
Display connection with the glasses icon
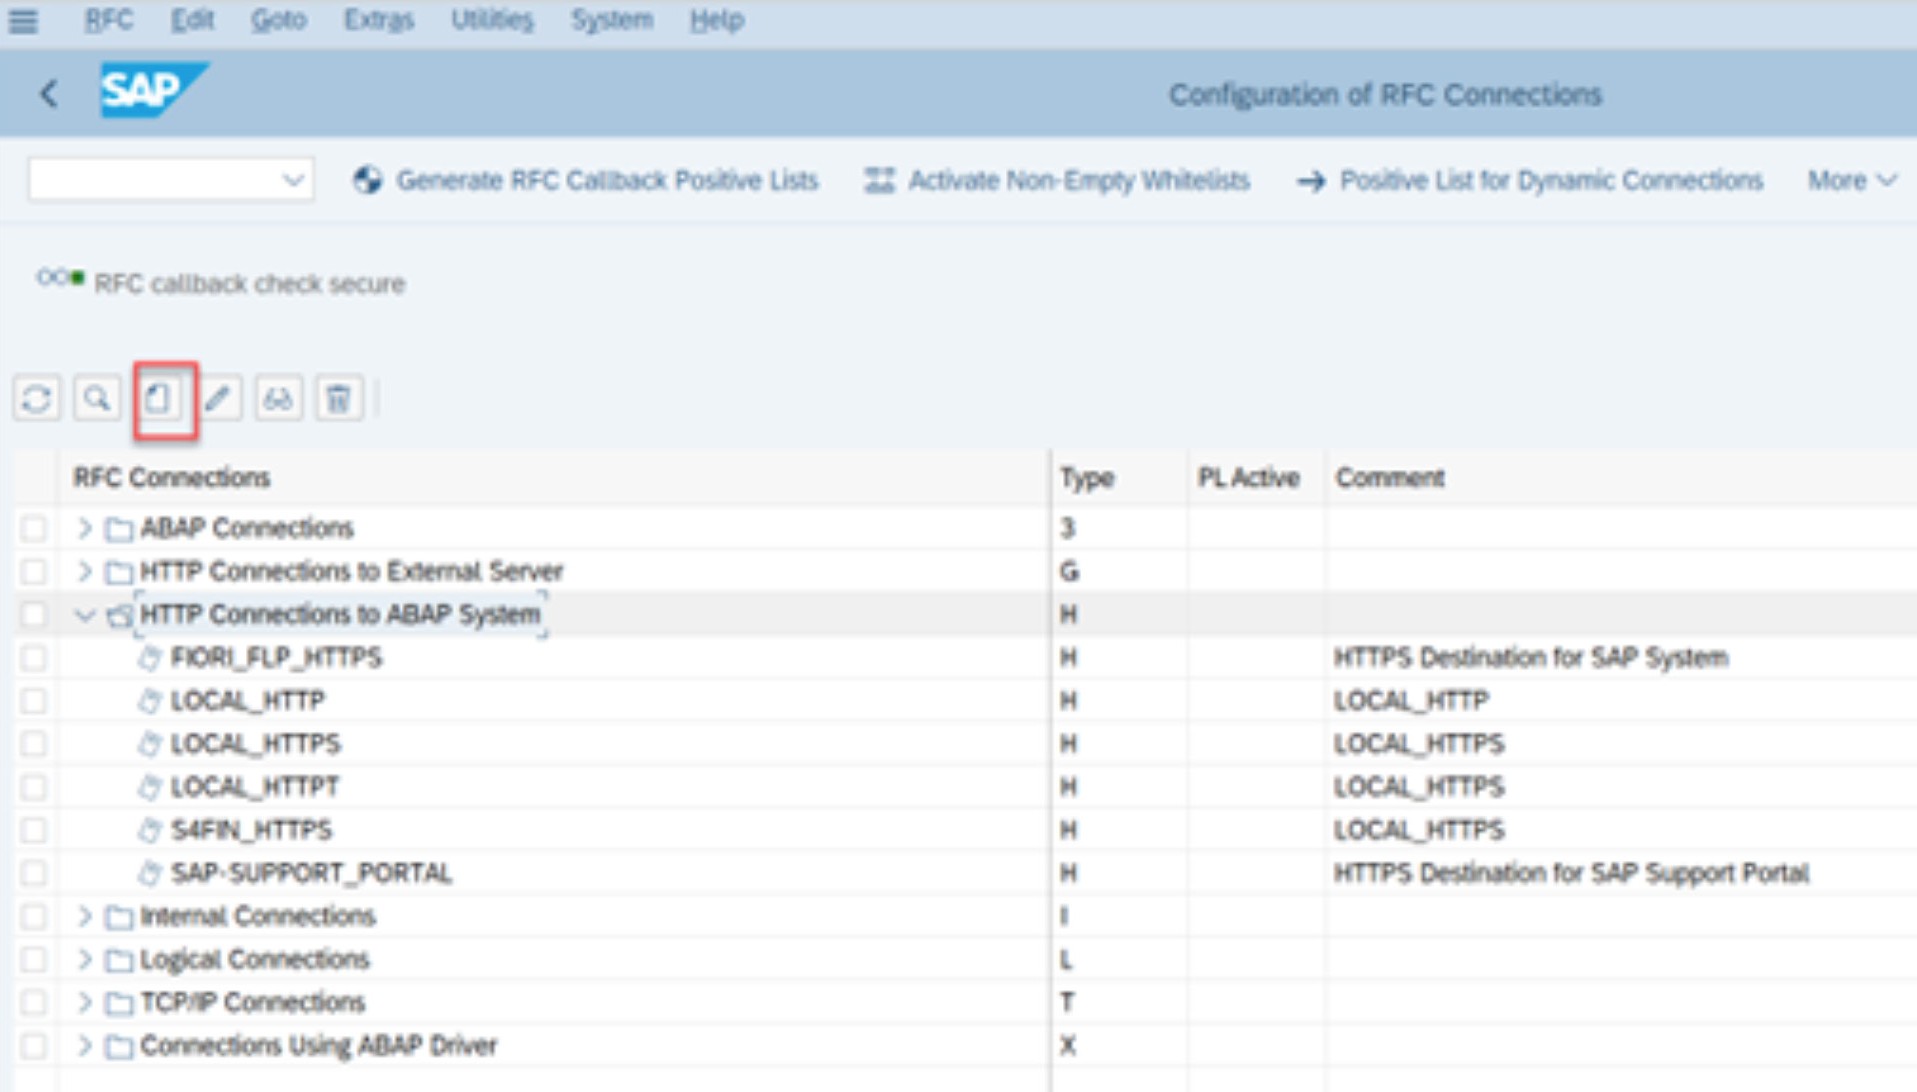click(278, 399)
